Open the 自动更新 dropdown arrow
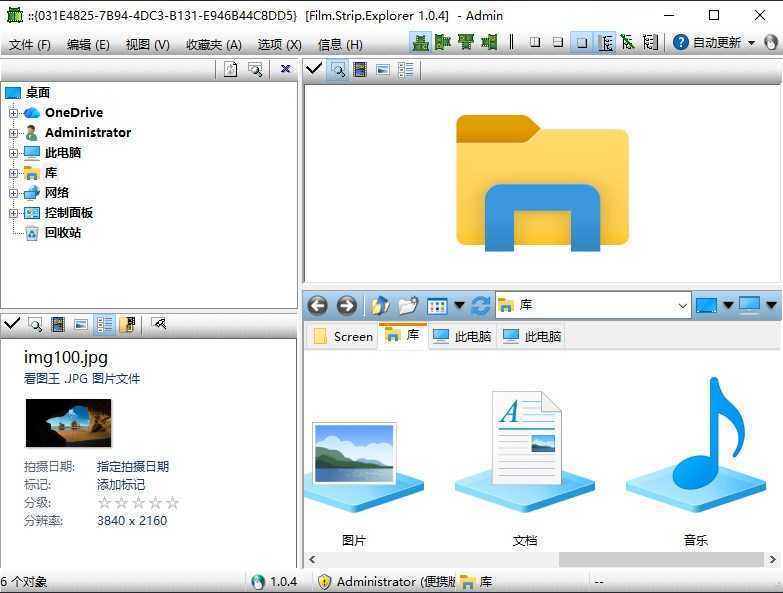 pos(751,43)
